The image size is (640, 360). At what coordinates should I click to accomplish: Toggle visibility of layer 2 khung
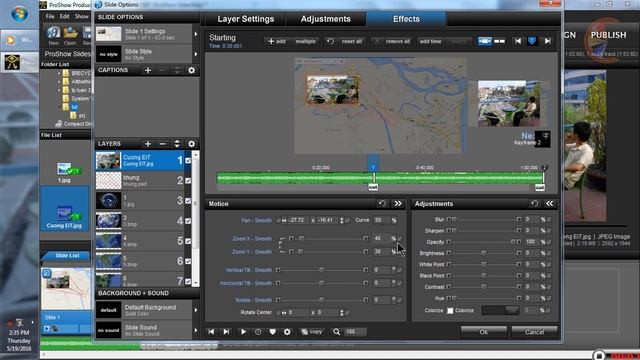tap(188, 180)
